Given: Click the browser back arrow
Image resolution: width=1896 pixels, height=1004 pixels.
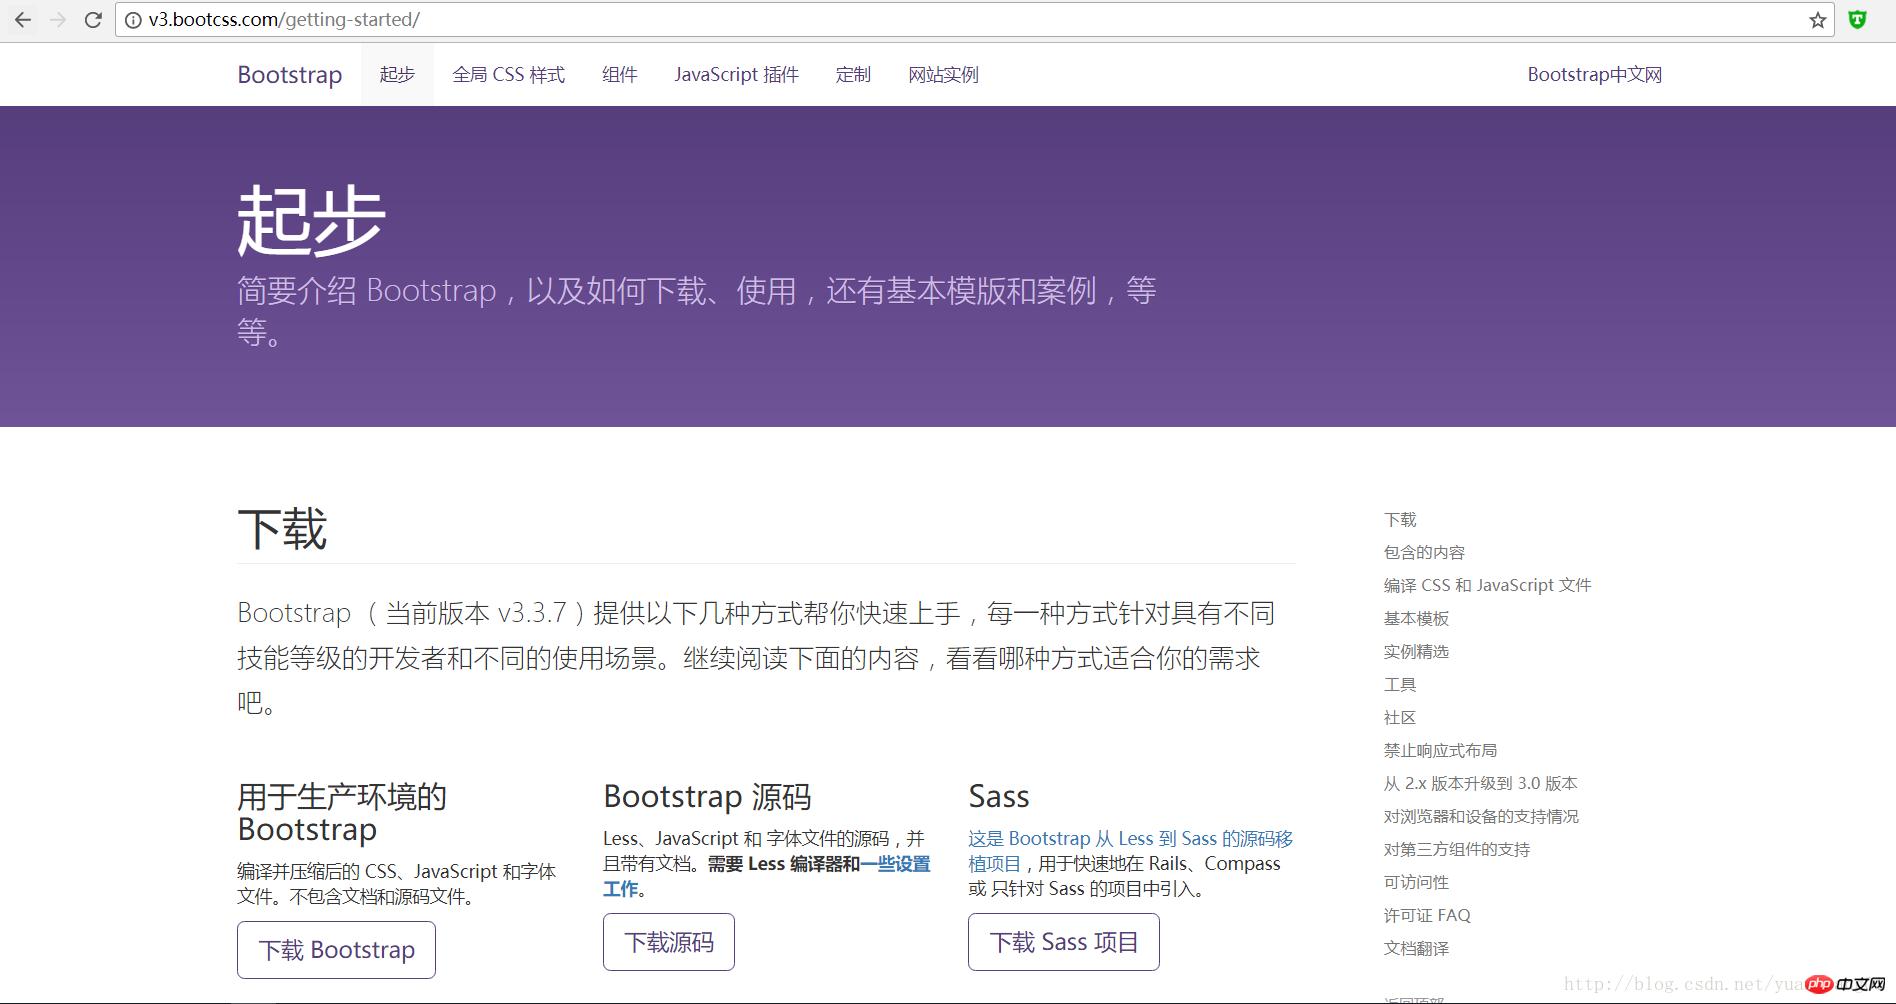Looking at the screenshot, I should (x=23, y=20).
